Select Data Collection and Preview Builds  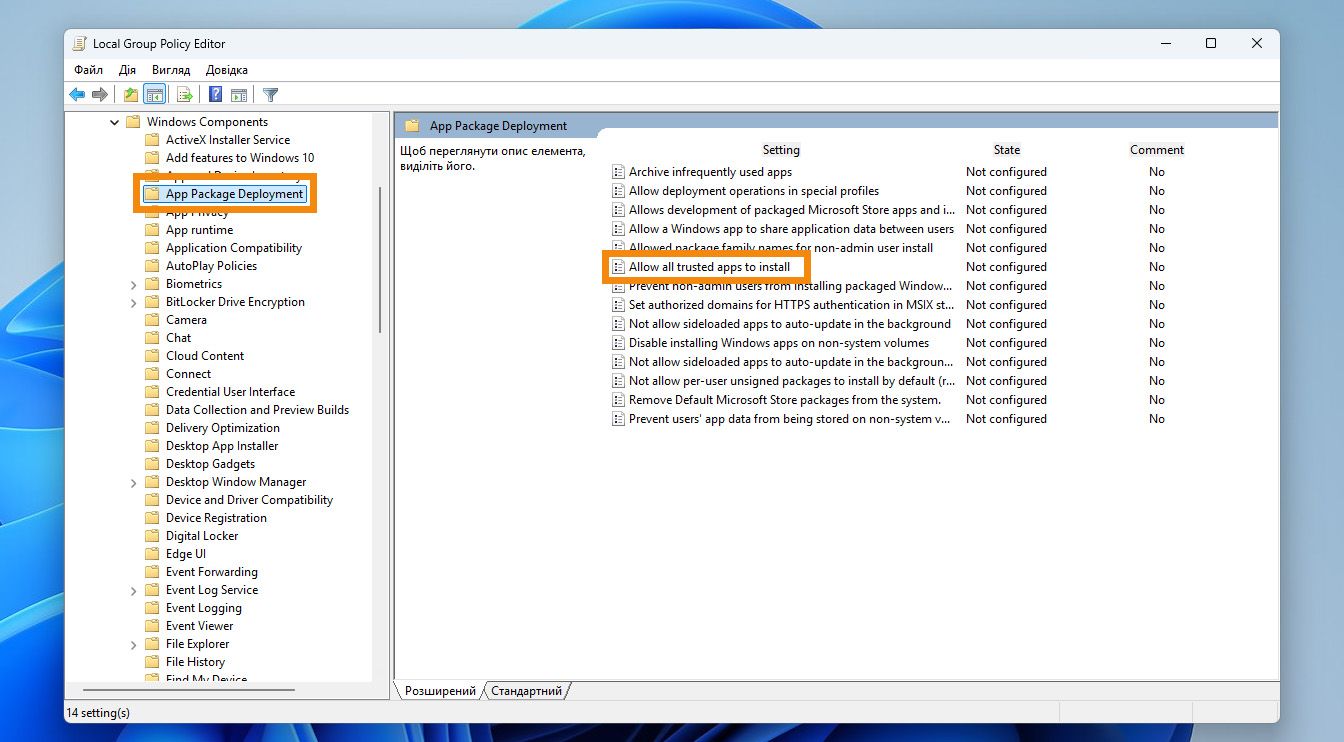(257, 410)
